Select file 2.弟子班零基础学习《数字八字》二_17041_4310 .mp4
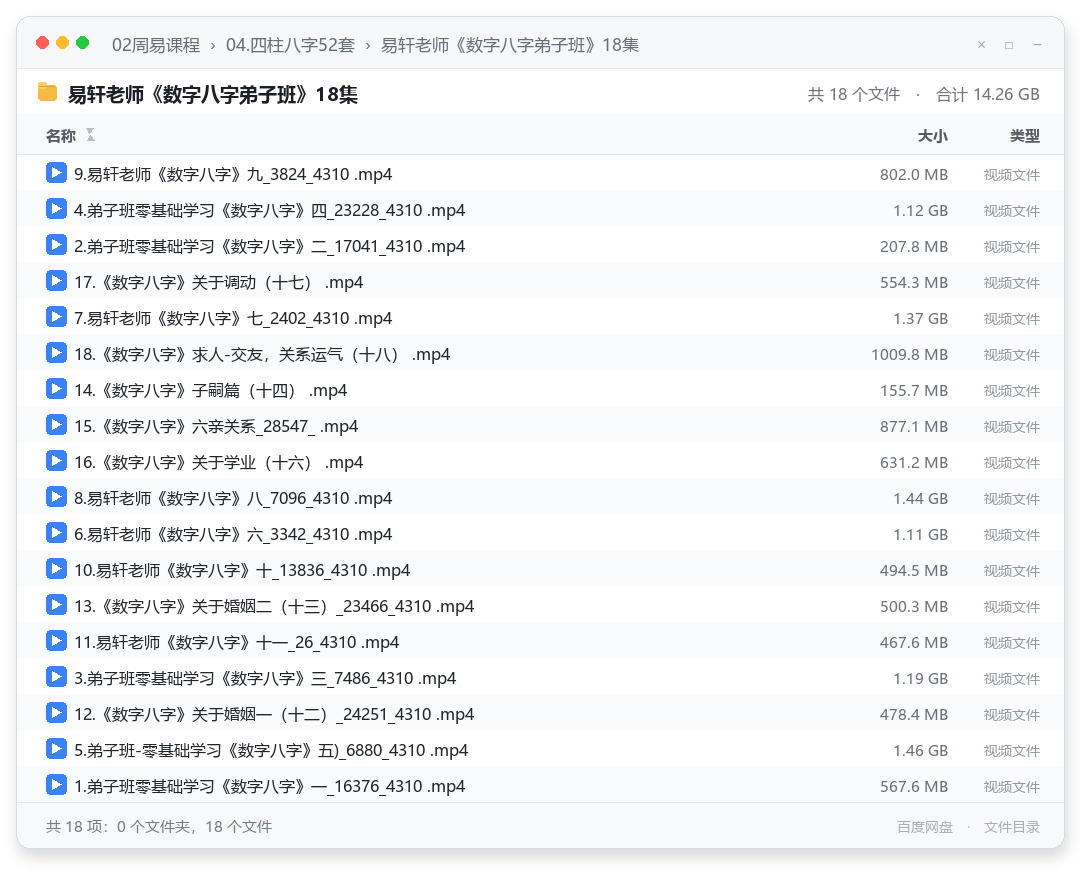Viewport: 1080px width, 872px height. tap(540, 246)
